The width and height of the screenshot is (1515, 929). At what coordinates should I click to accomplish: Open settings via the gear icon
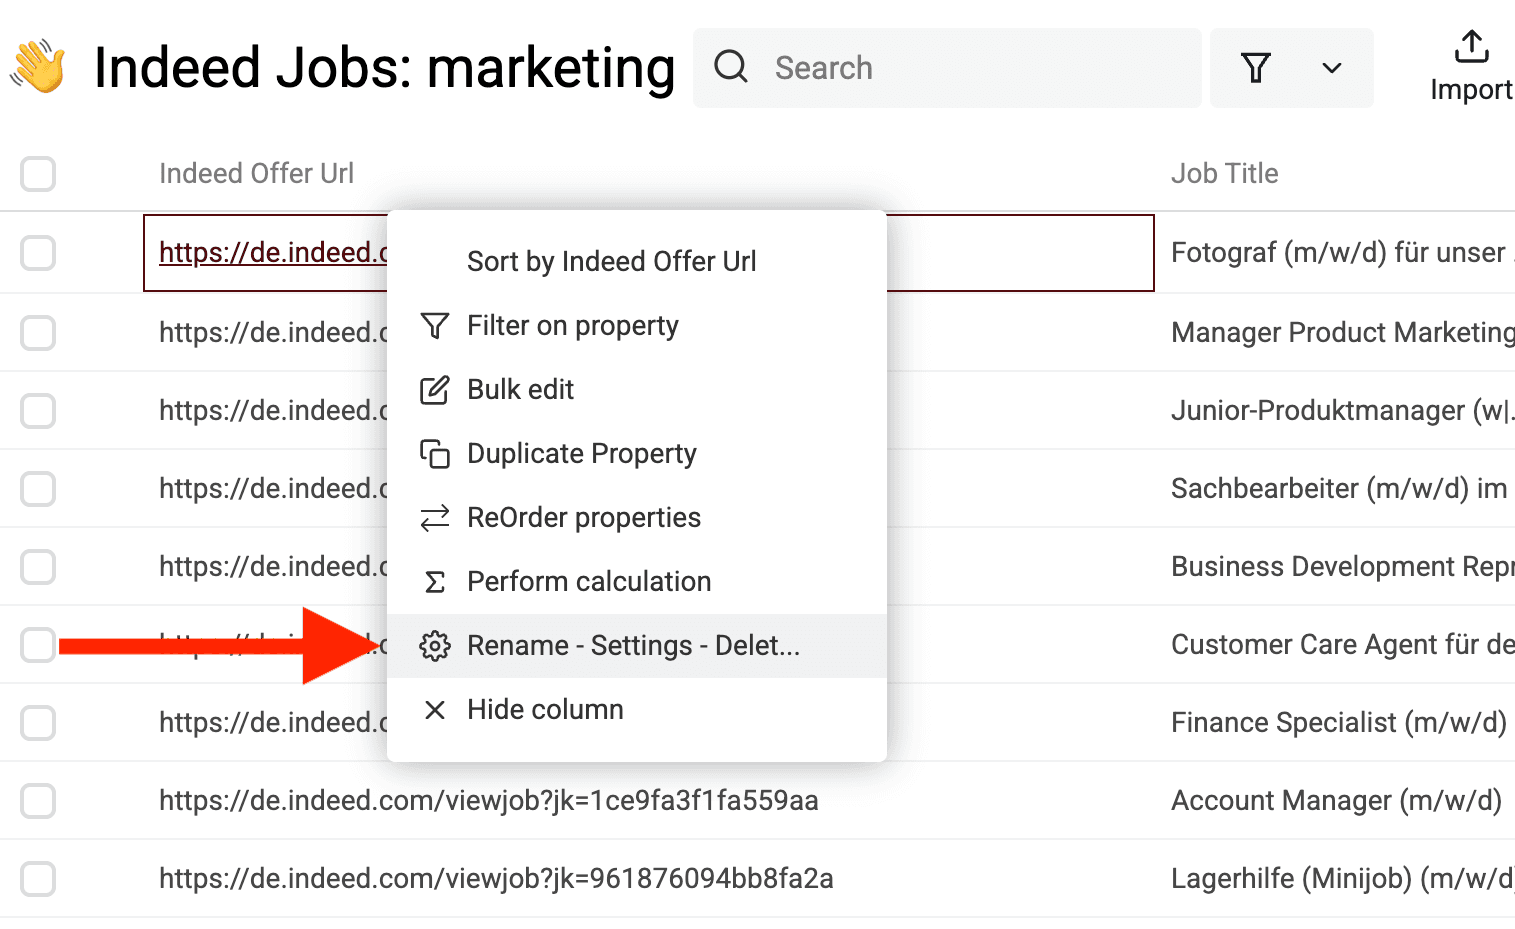(435, 645)
